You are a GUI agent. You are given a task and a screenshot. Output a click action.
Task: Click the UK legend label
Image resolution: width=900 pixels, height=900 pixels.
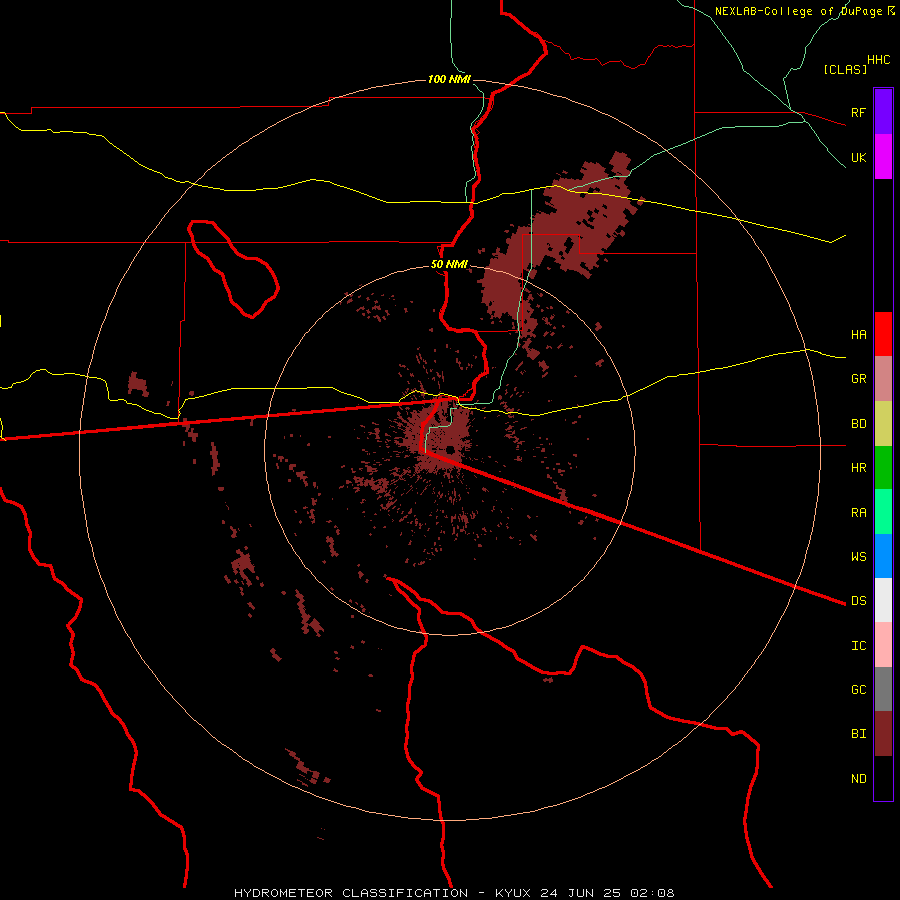858,157
